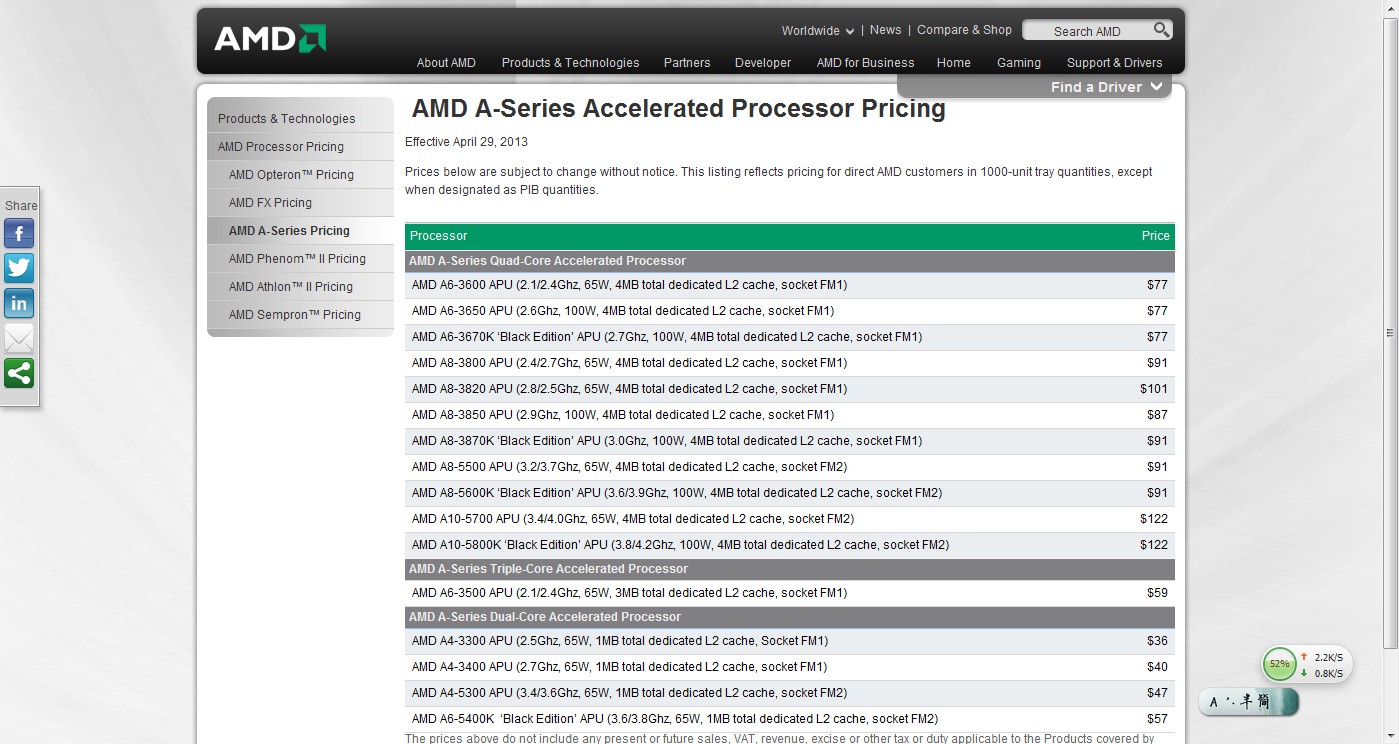Click the email share envelope icon

pyautogui.click(x=19, y=338)
